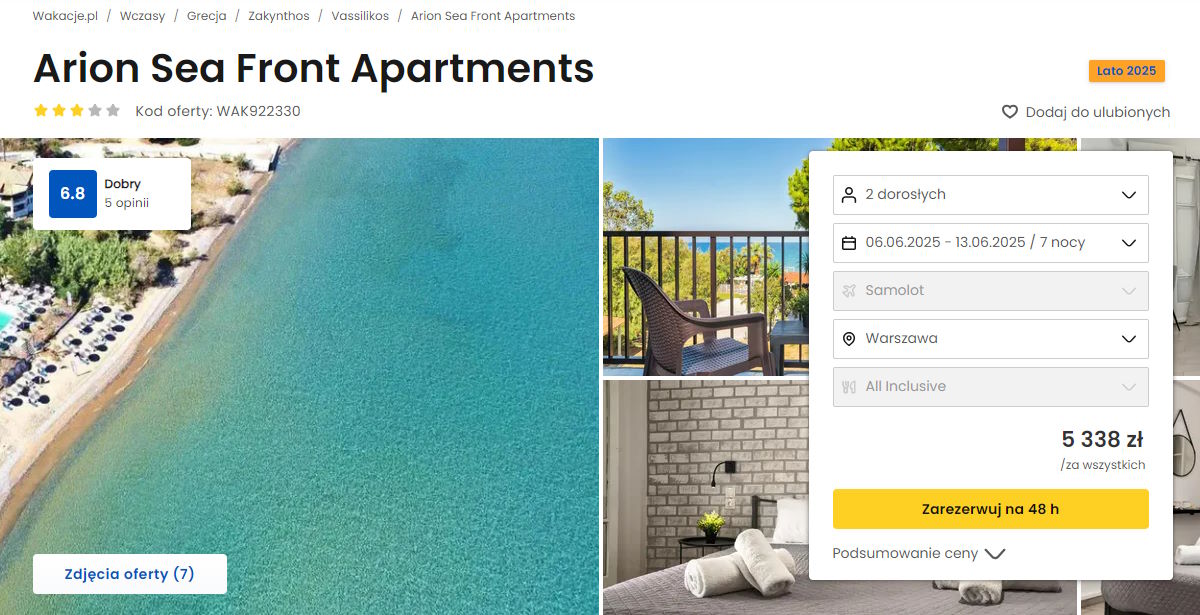Open the balcony sea view photo
Viewport: 1200px width, 615px height.
[706, 256]
